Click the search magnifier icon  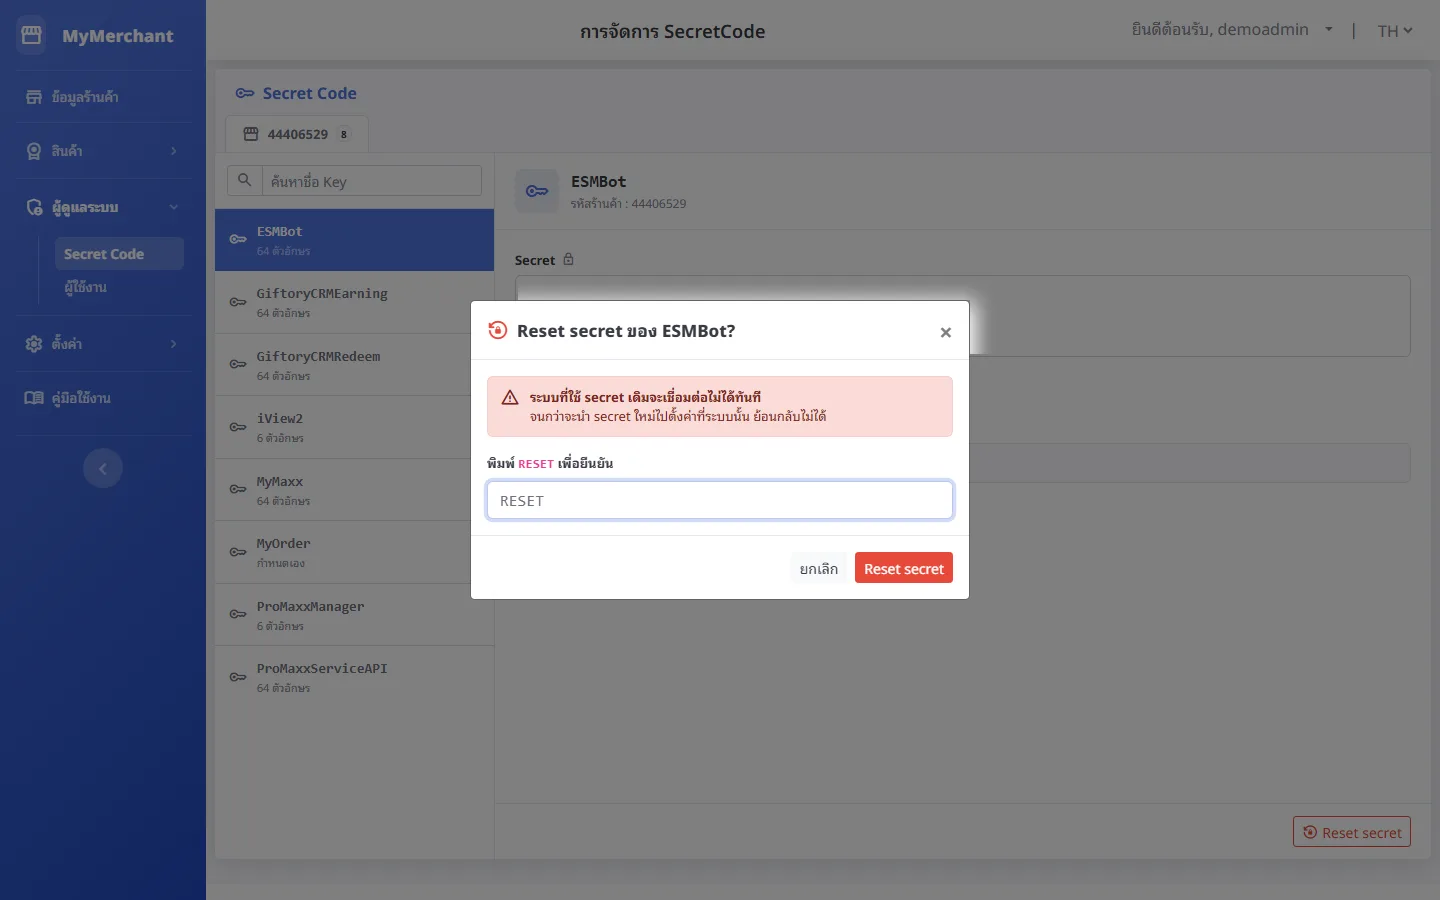(x=244, y=181)
